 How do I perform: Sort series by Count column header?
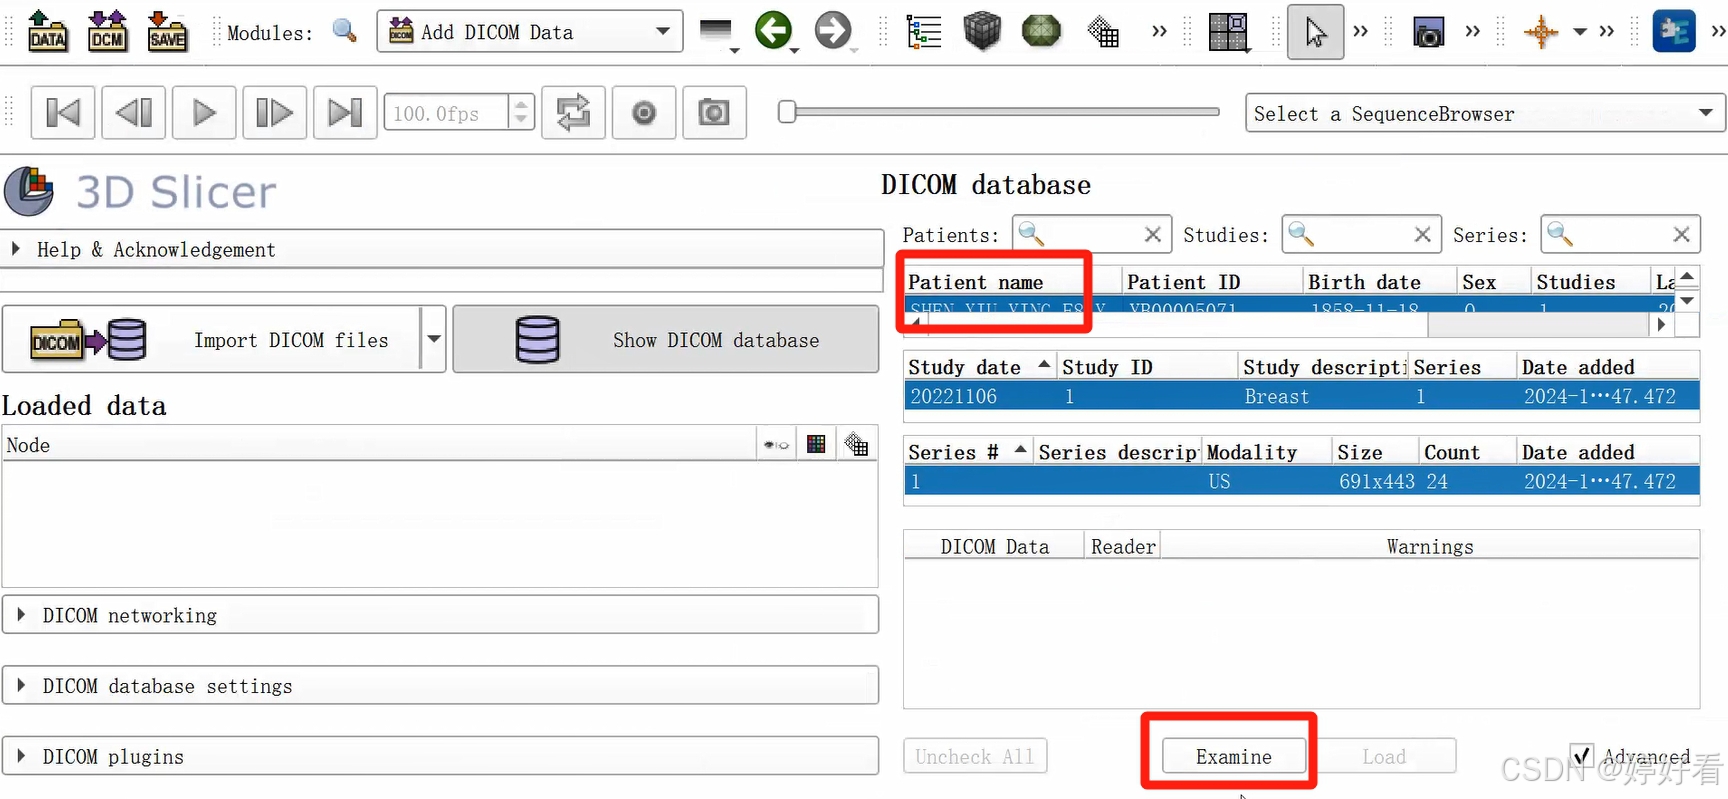[1466, 452]
